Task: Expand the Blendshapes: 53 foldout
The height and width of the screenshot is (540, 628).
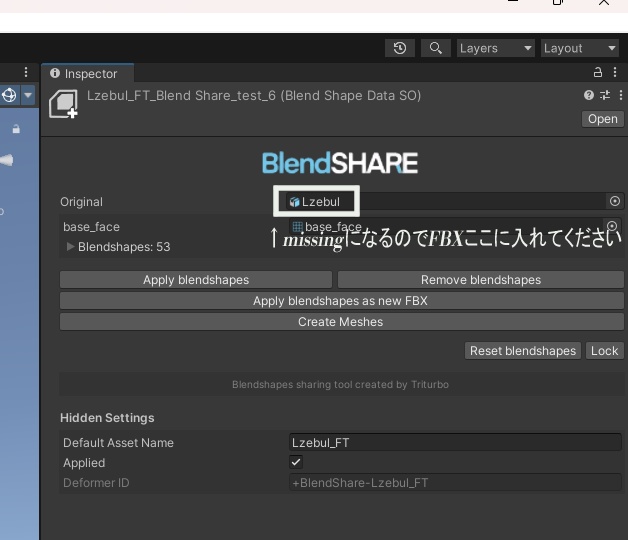Action: click(70, 246)
